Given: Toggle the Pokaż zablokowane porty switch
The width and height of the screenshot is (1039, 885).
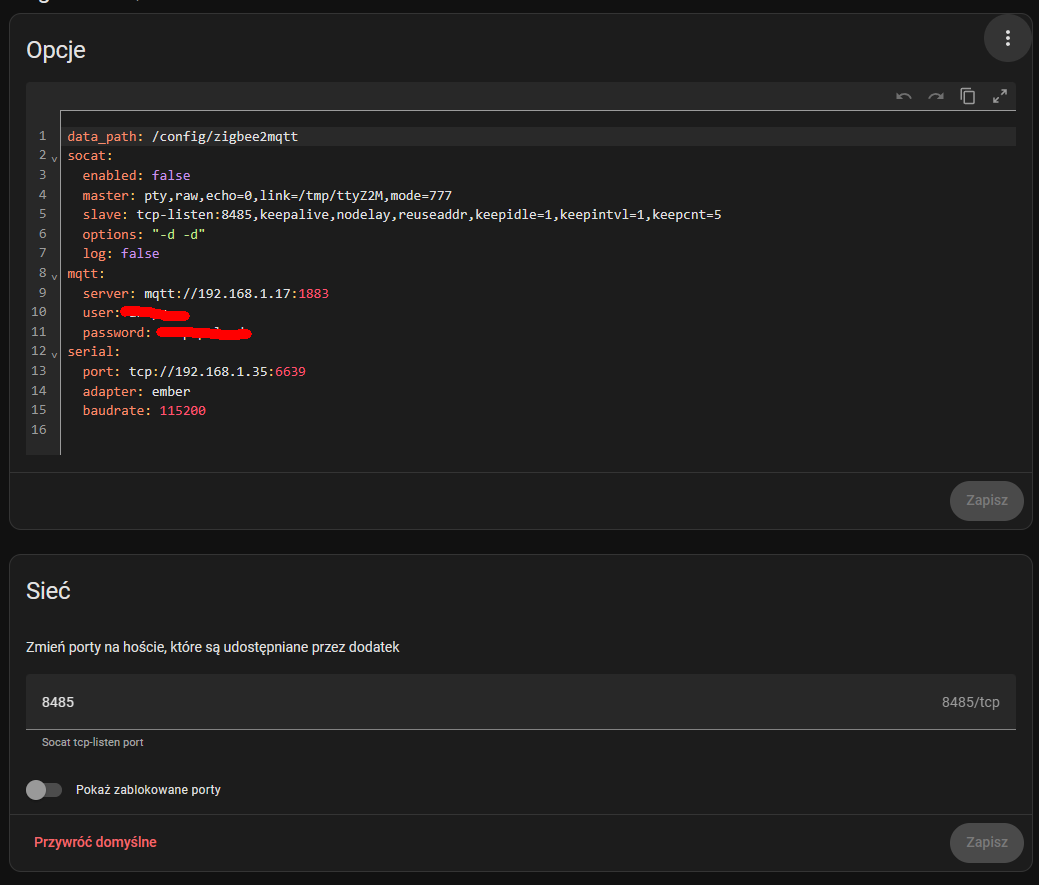Looking at the screenshot, I should (44, 790).
